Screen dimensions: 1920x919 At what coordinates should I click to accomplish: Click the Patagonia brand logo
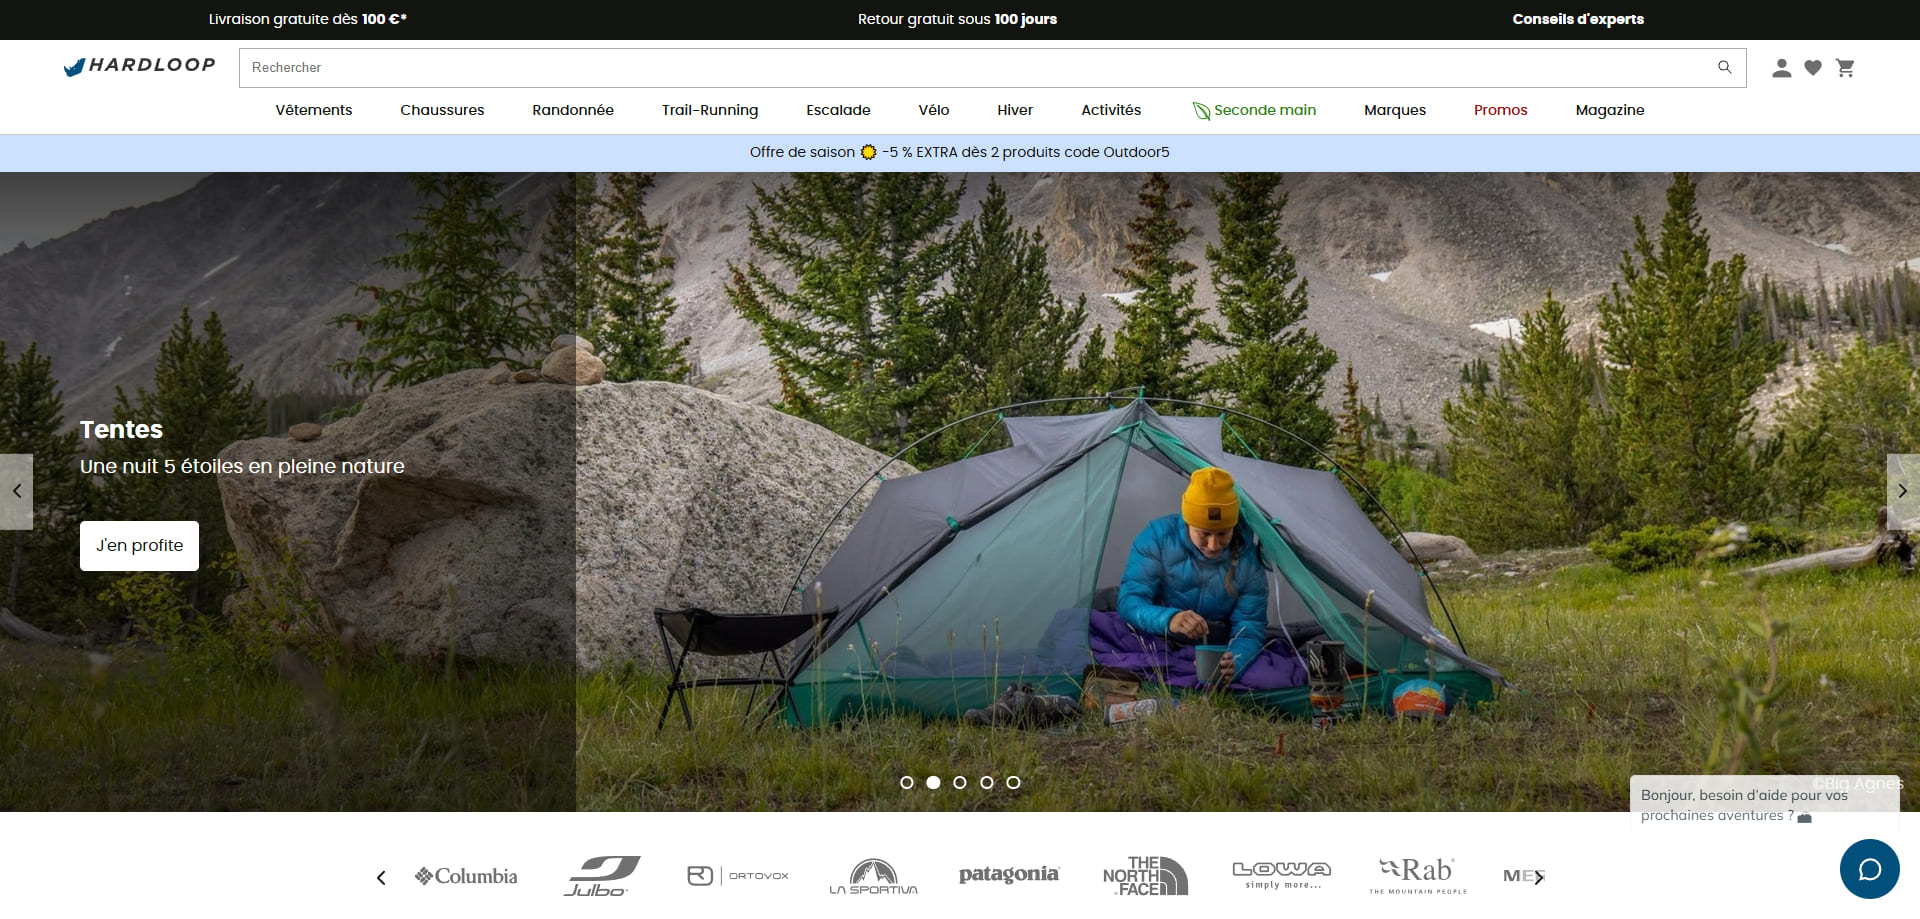point(1008,875)
